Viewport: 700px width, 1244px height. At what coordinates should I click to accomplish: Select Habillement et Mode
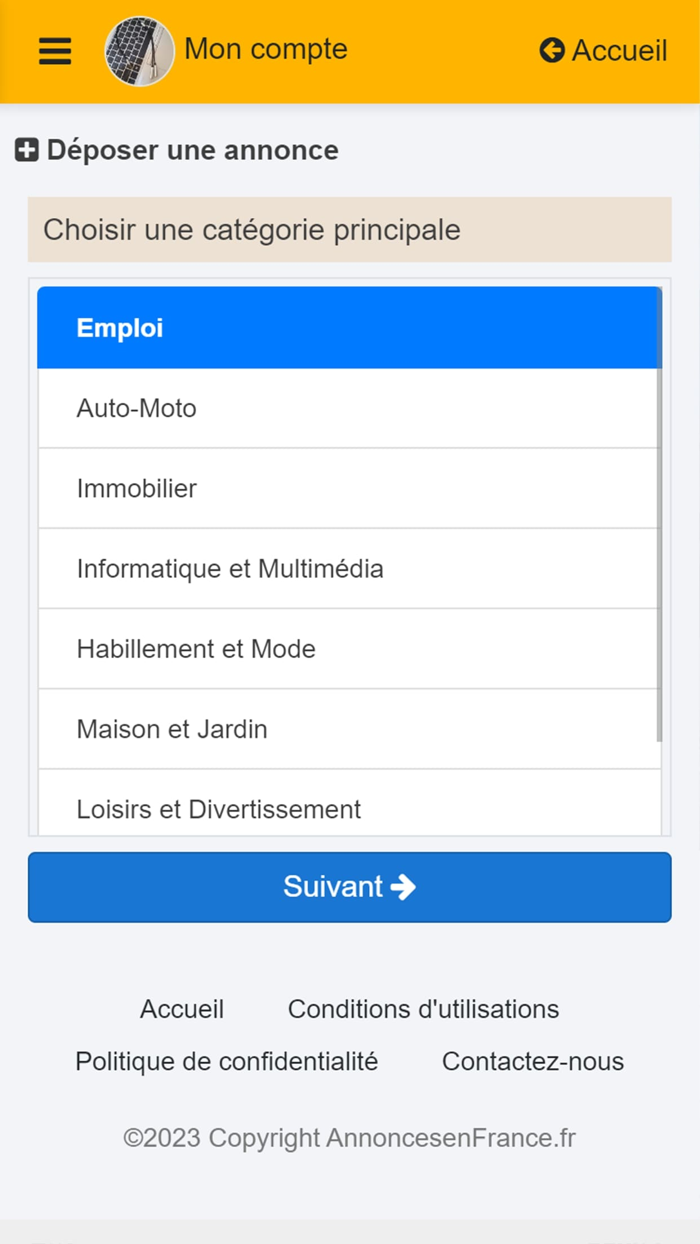coord(349,648)
